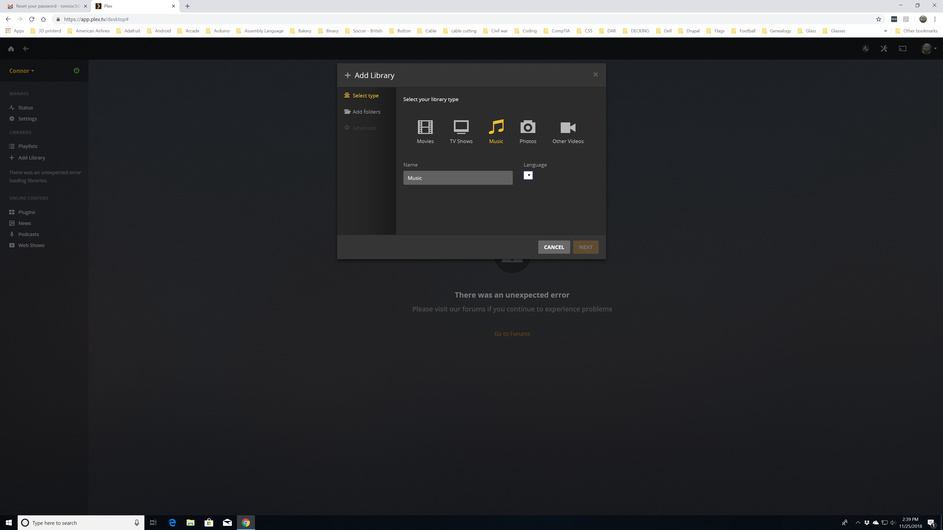
Task: Open the Coding bookmark folder
Action: (526, 31)
